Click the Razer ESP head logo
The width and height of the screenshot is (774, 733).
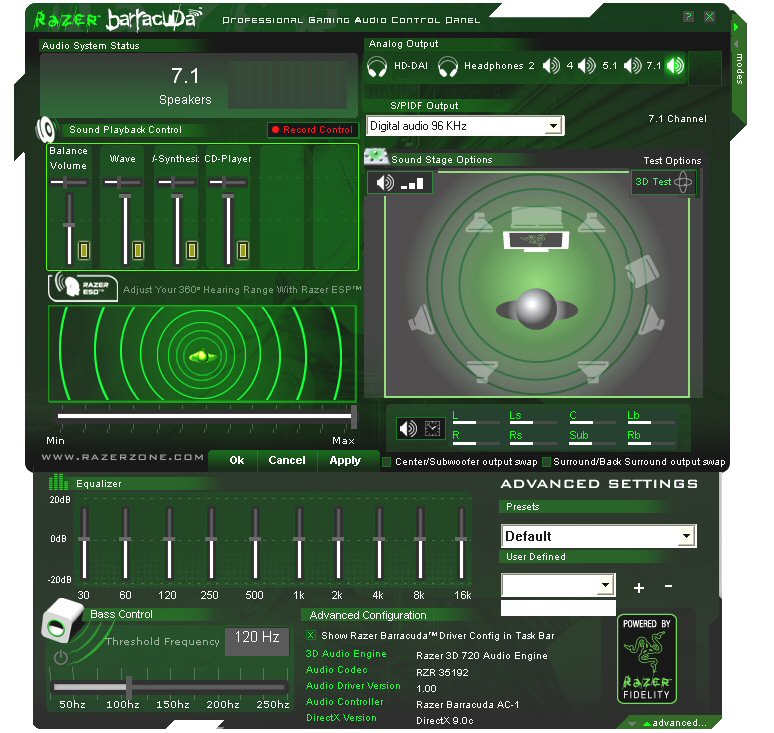tap(82, 286)
